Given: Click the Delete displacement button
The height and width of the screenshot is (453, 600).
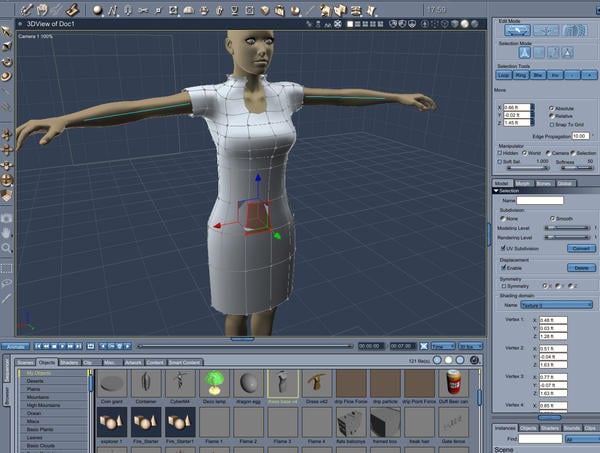Looking at the screenshot, I should coord(581,268).
